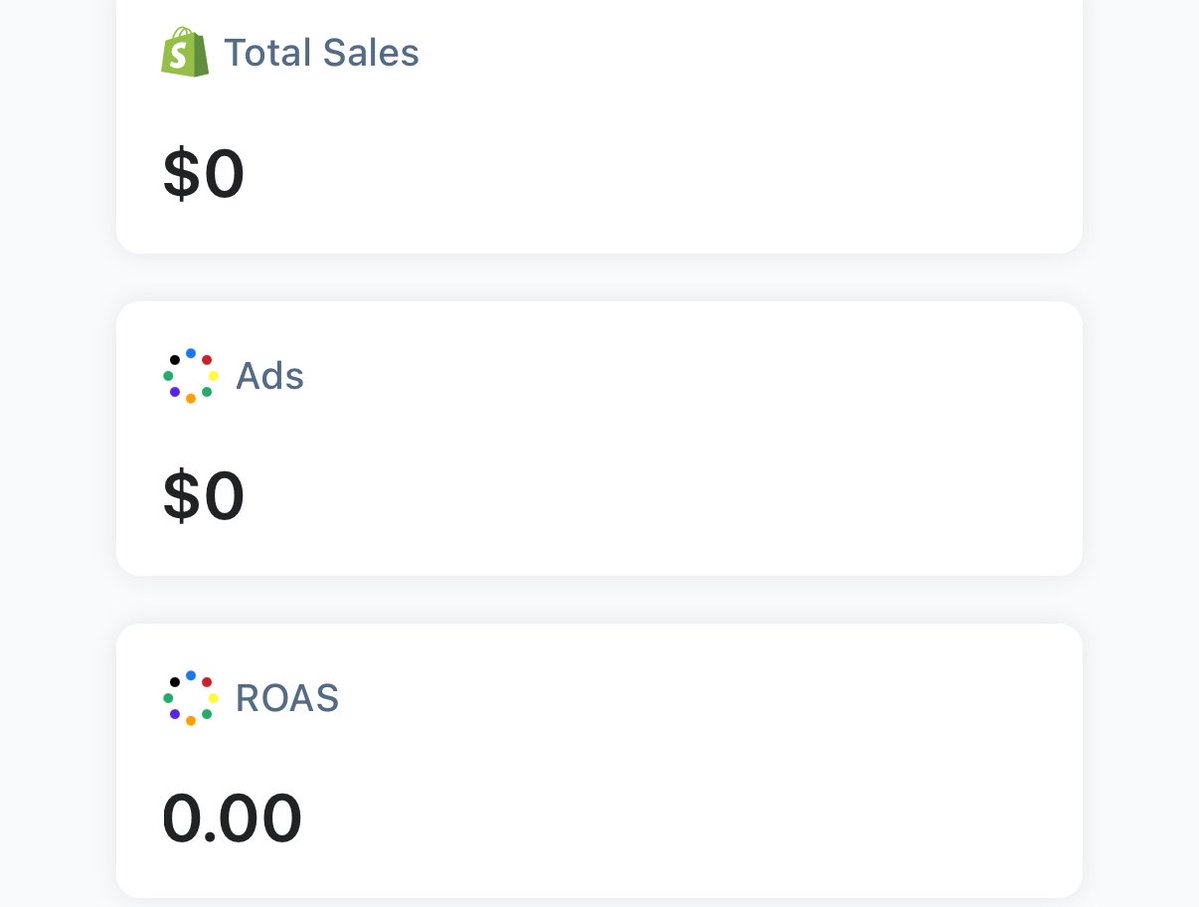
Task: Click the purple dot on ROAS icon
Action: tap(174, 714)
